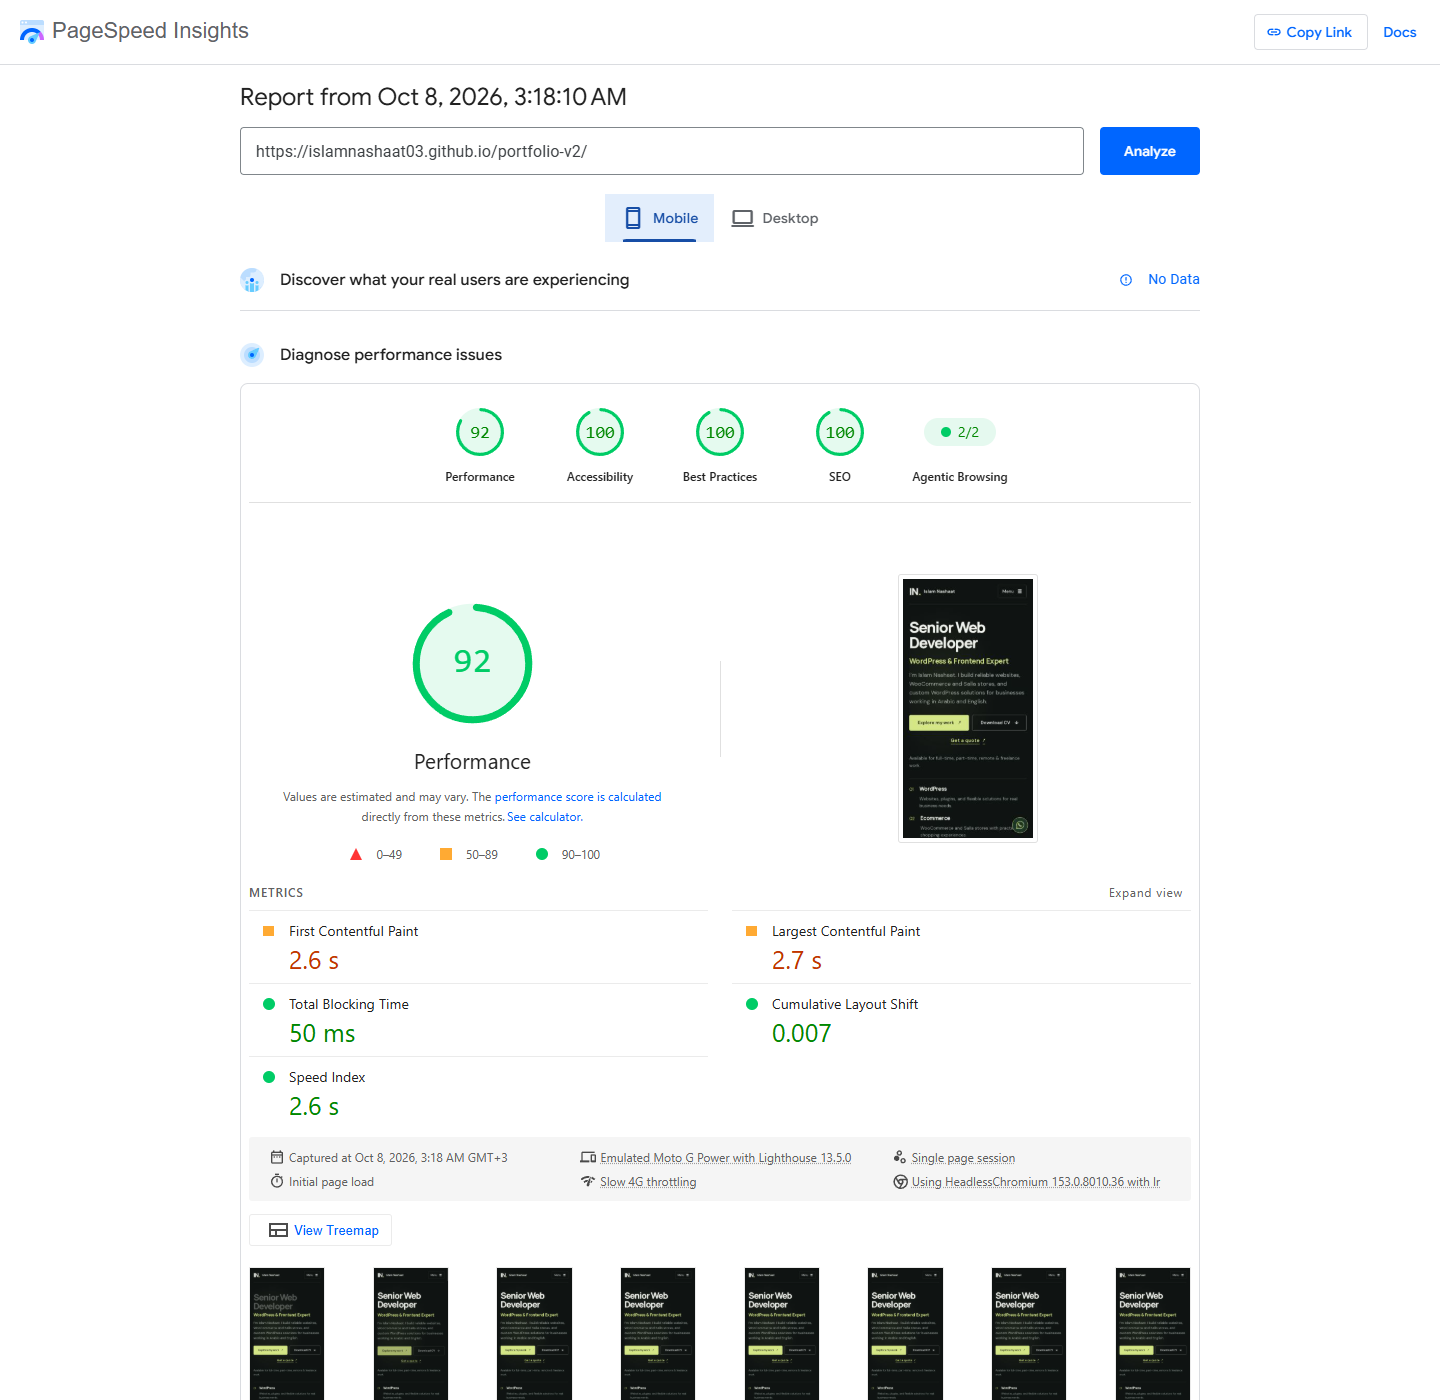Click the calendar icon beside Captured at
This screenshot has width=1440, height=1400.
point(277,1157)
